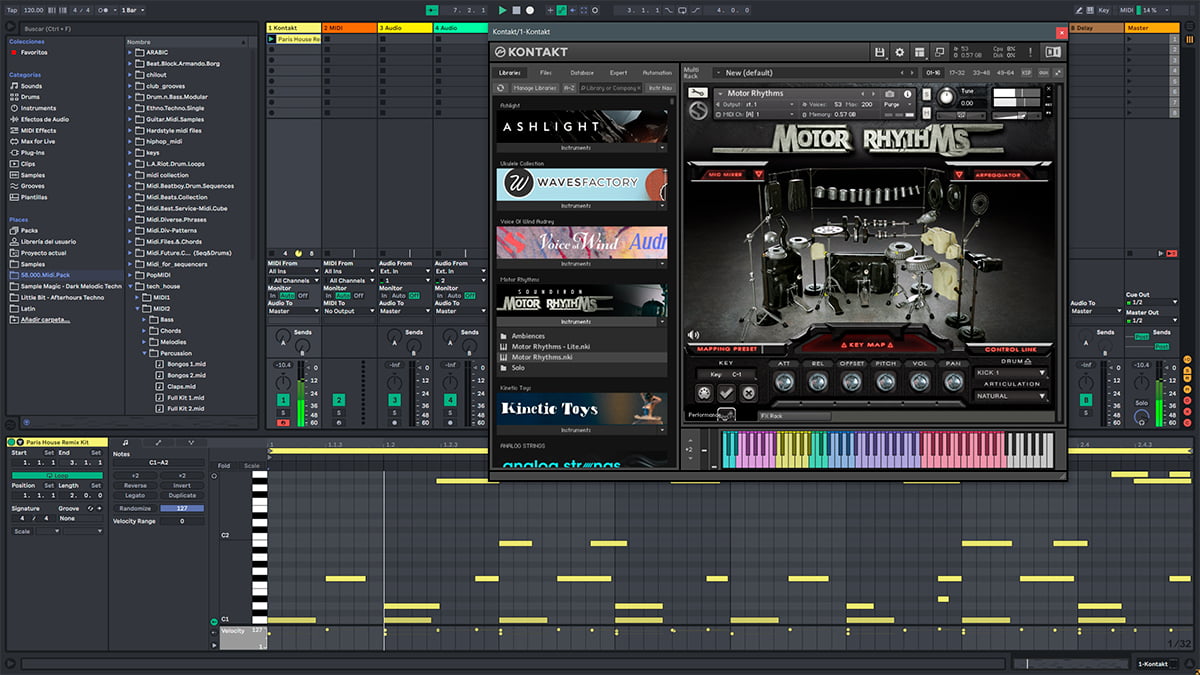Screen dimensions: 1200x675
Task: Open the Samples category
Action: pos(32,174)
